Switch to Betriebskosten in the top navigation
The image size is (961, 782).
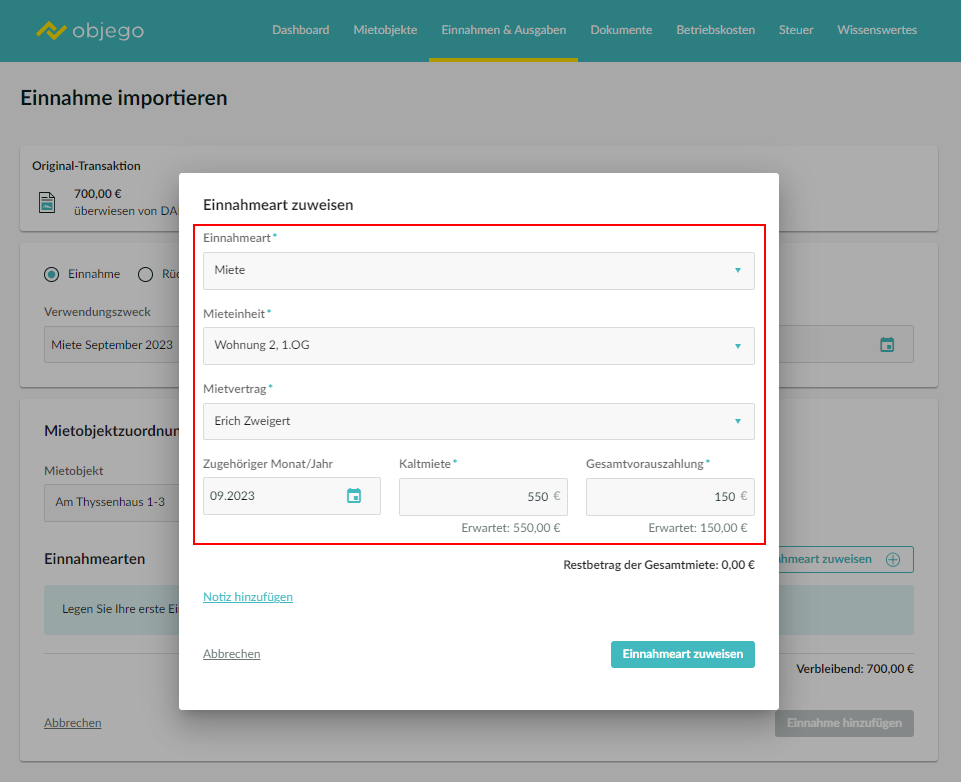715,30
